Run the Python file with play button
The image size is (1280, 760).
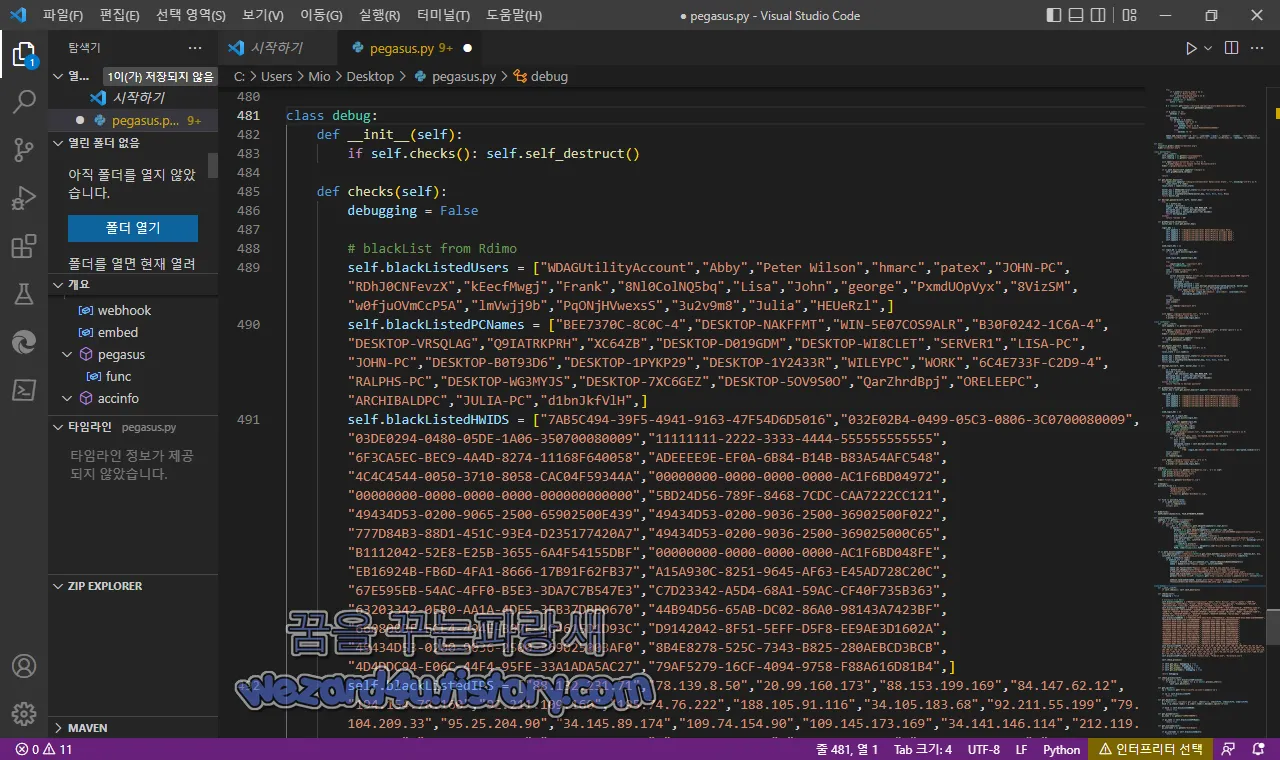pos(1190,48)
